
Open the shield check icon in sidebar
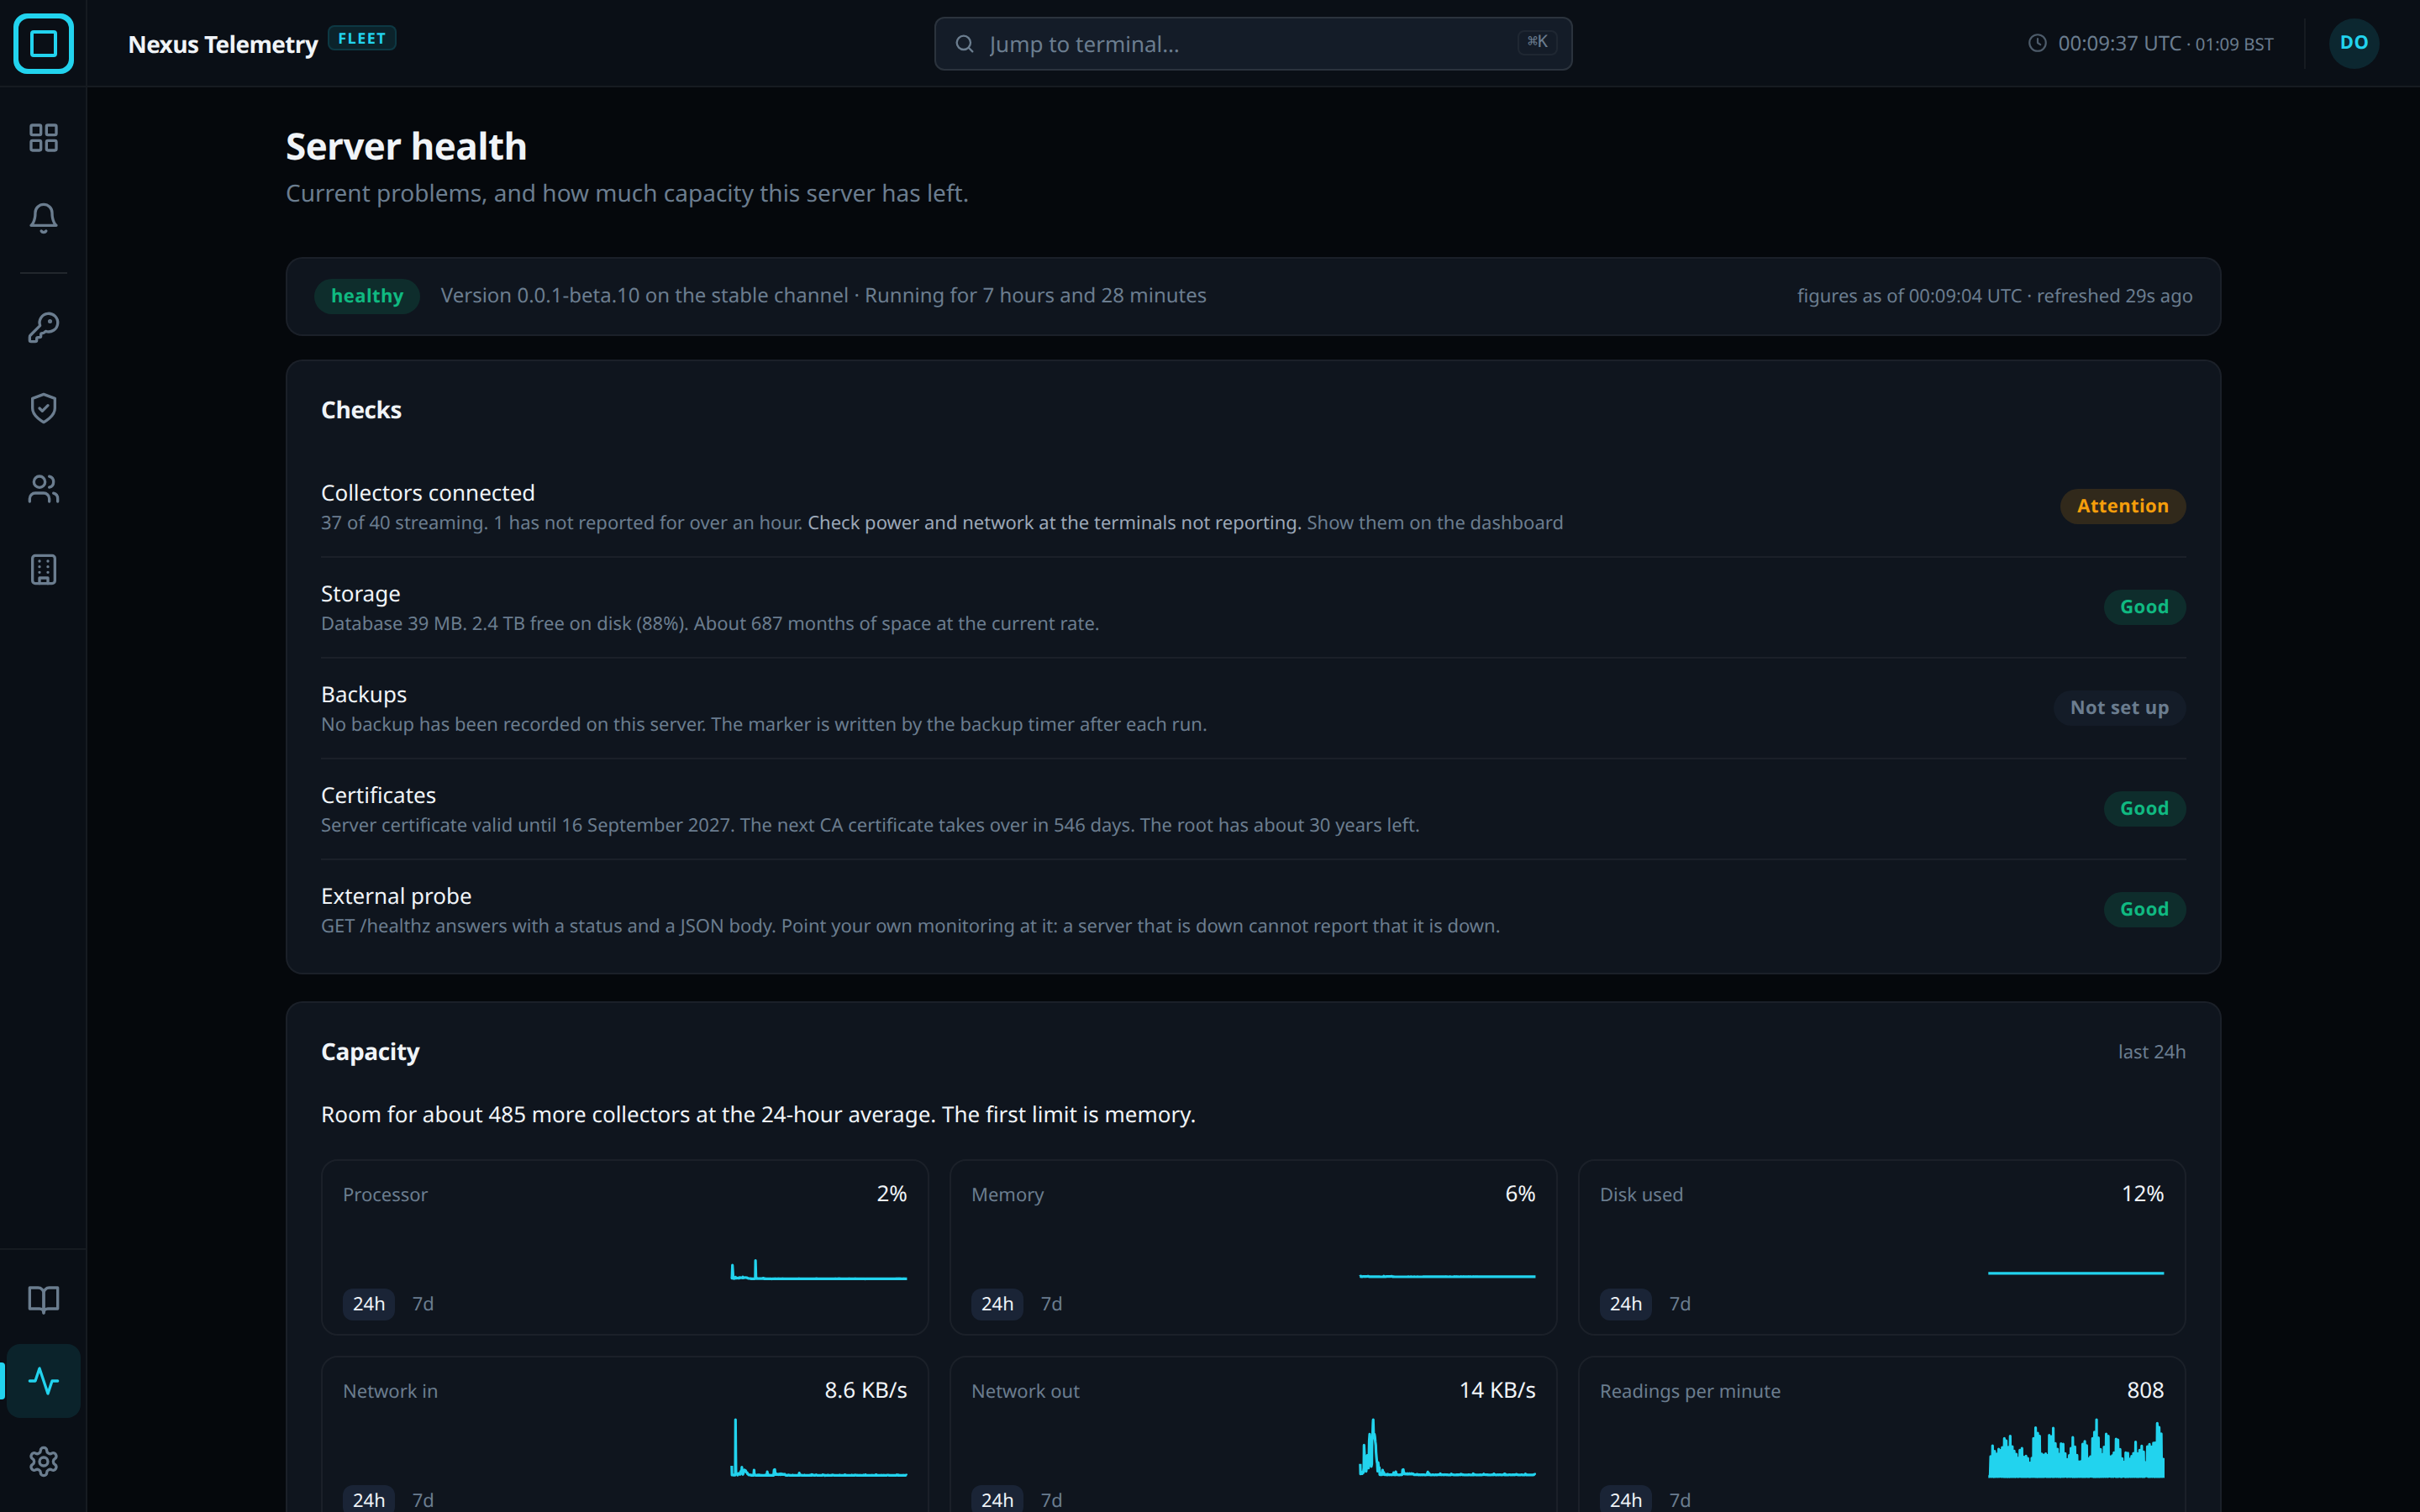click(43, 408)
